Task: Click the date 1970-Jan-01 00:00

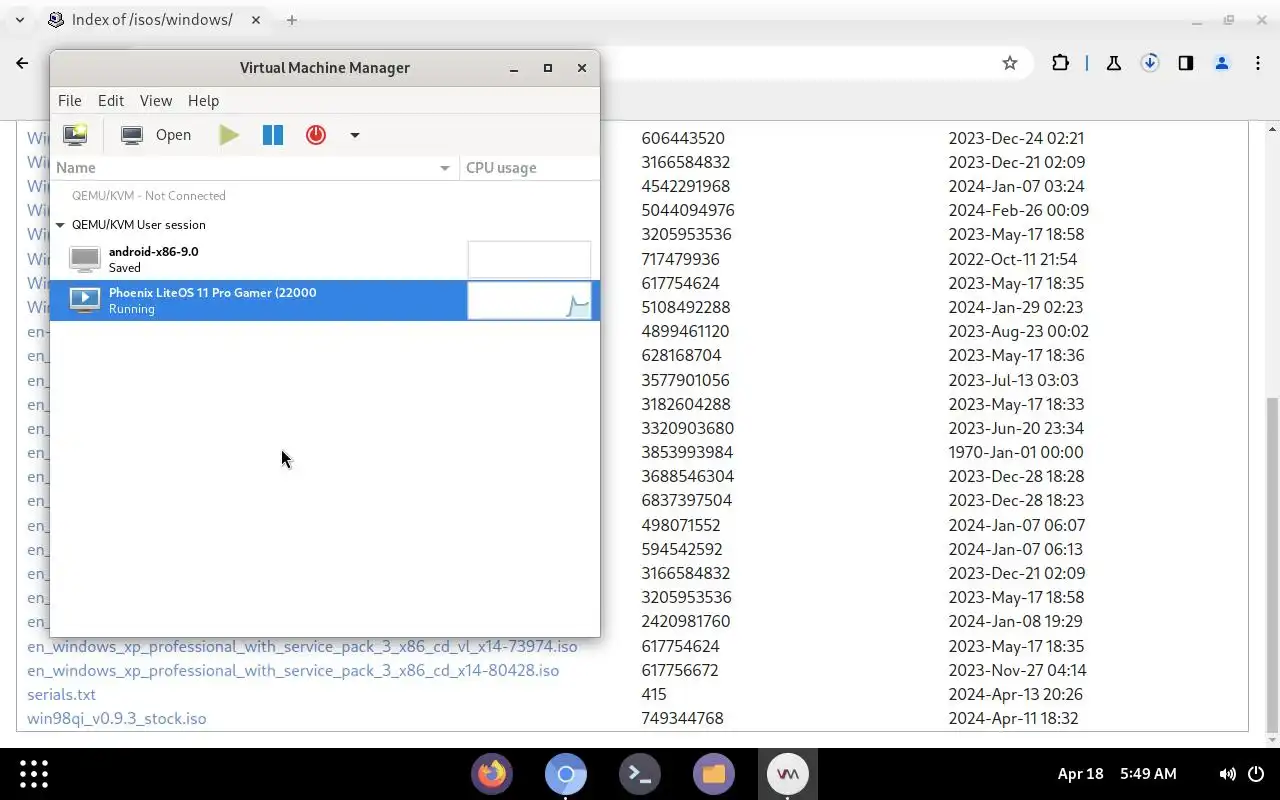Action: [x=1016, y=452]
